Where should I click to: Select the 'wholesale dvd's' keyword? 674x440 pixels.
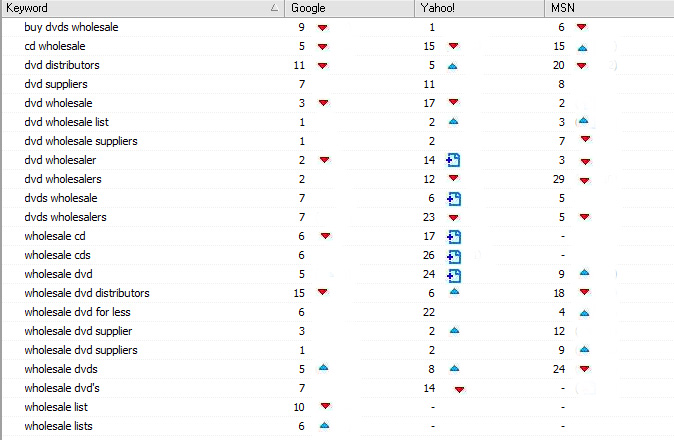pos(62,388)
